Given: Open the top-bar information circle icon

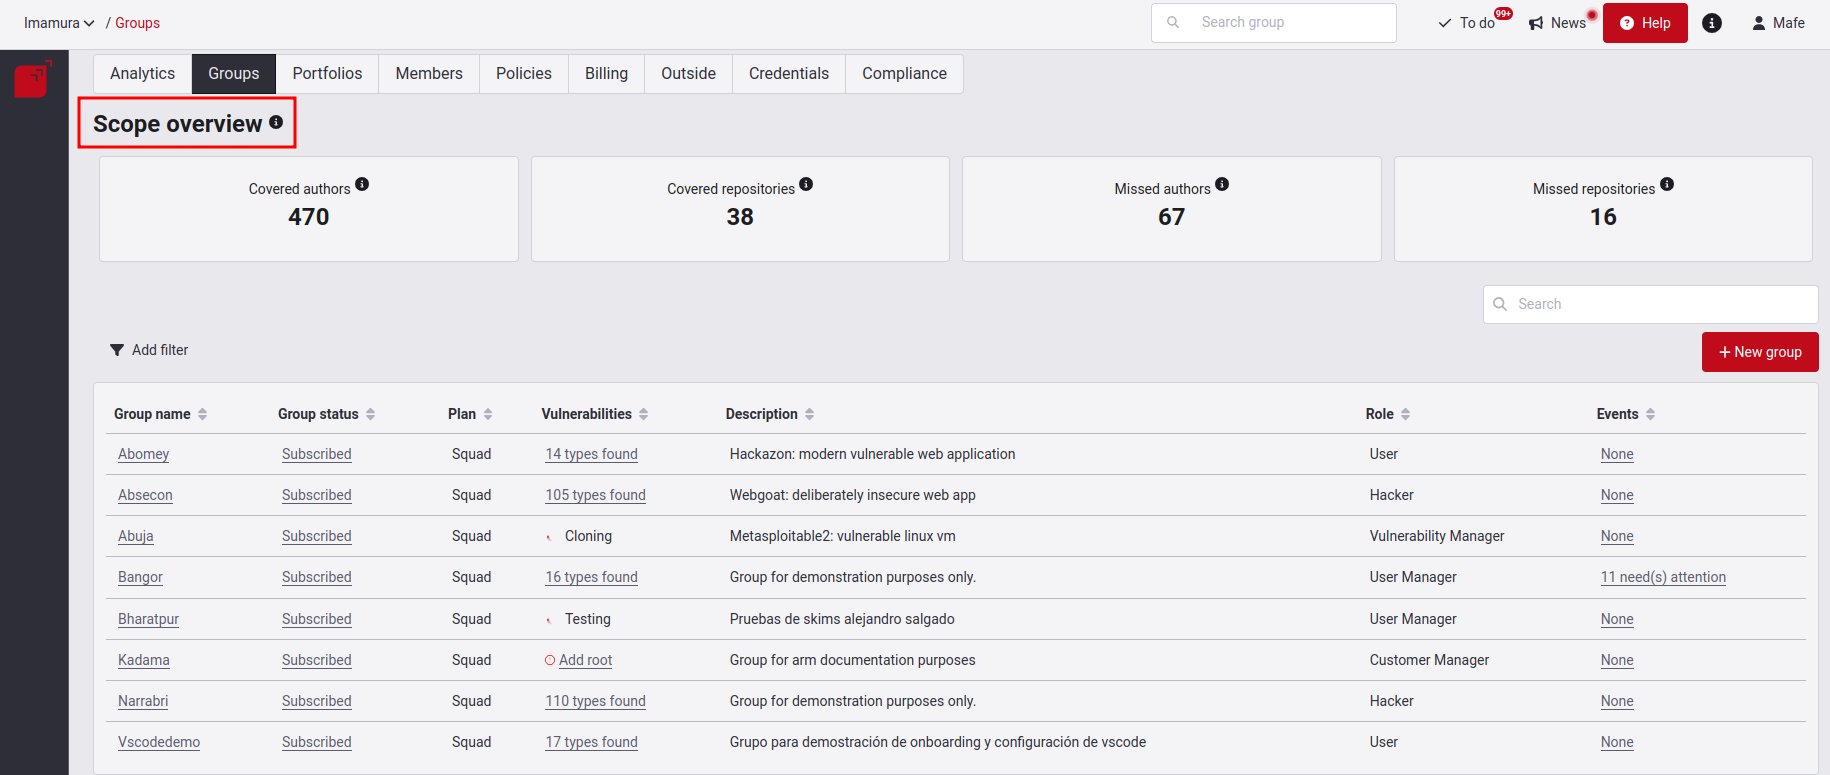Looking at the screenshot, I should pyautogui.click(x=1712, y=23).
